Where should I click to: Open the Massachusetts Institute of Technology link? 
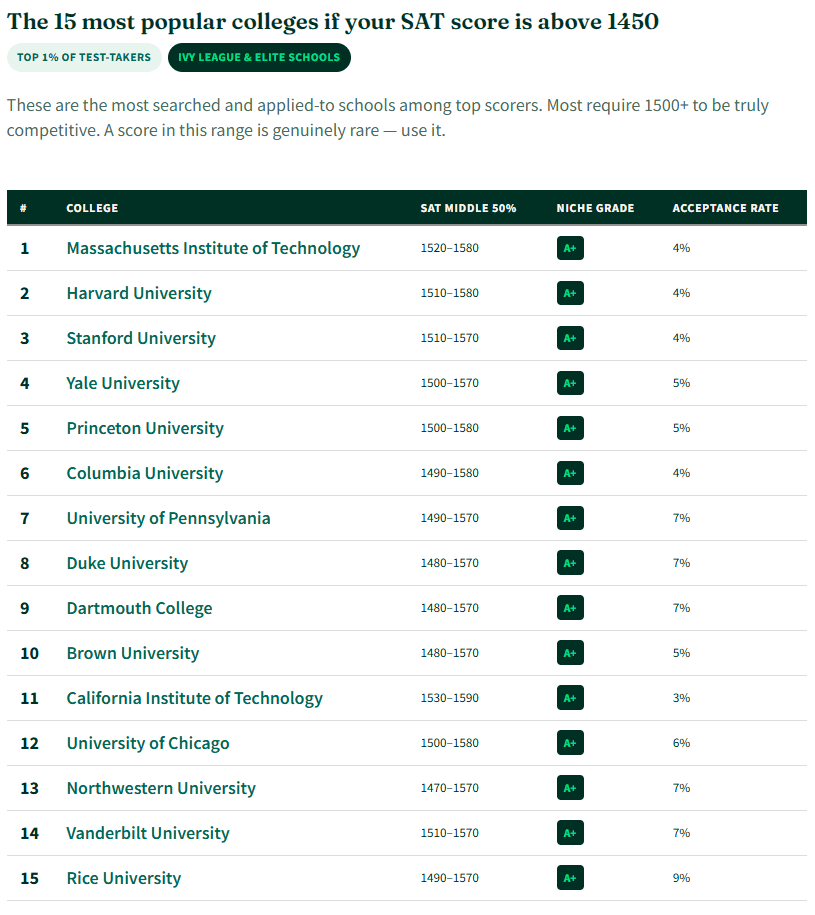pyautogui.click(x=213, y=249)
